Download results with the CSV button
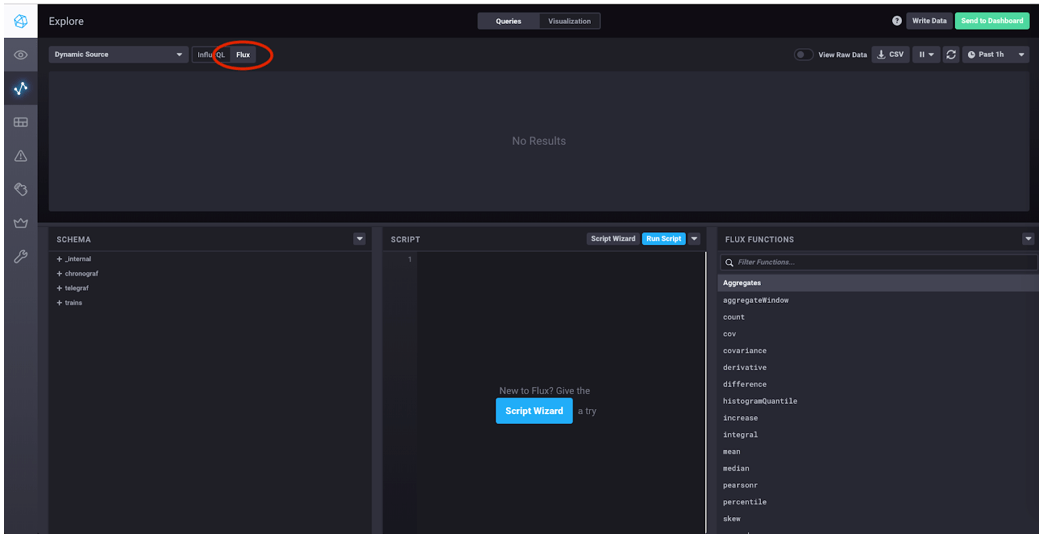The image size is (1044, 536). (890, 54)
